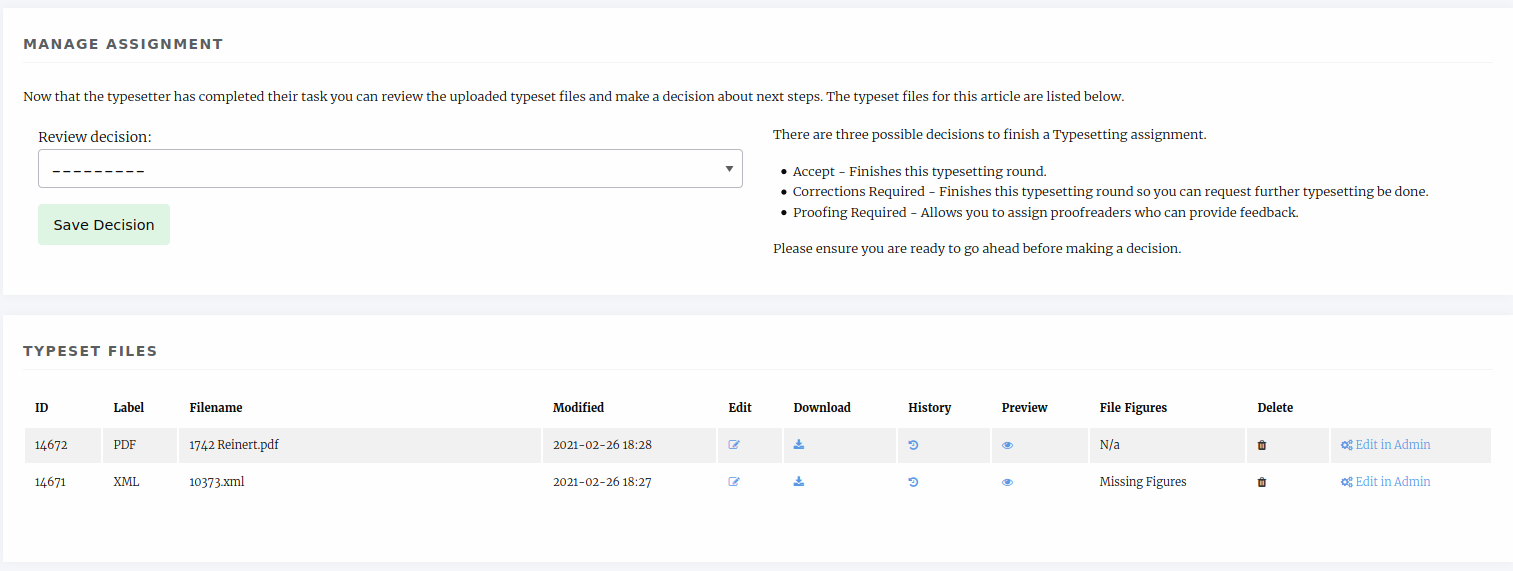Open the Review decision dropdown
Viewport: 1513px width, 571px height.
pyautogui.click(x=389, y=169)
